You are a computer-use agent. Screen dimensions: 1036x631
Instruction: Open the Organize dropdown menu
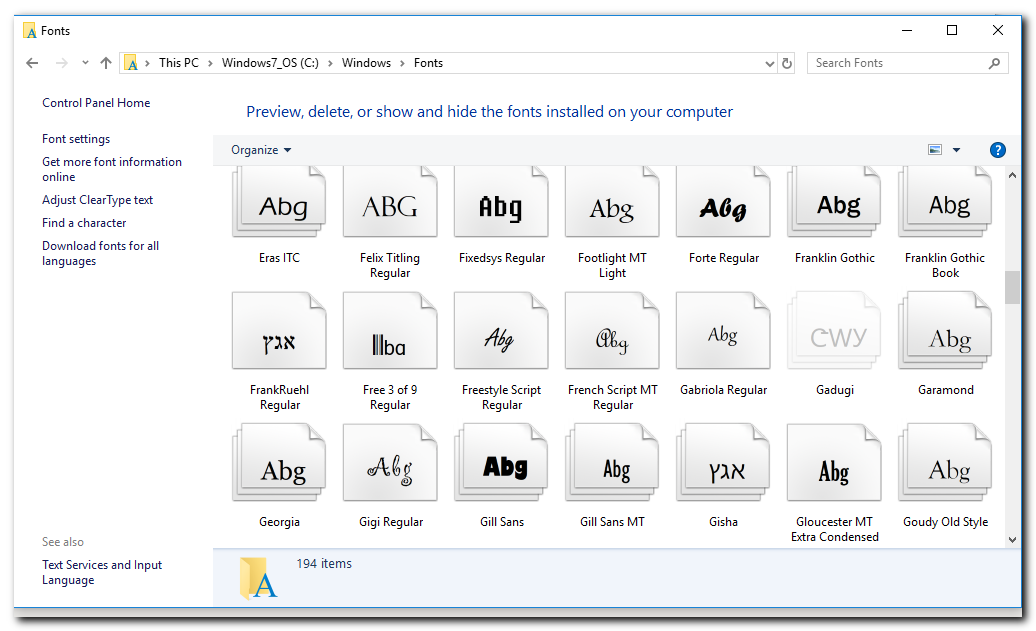(x=261, y=150)
